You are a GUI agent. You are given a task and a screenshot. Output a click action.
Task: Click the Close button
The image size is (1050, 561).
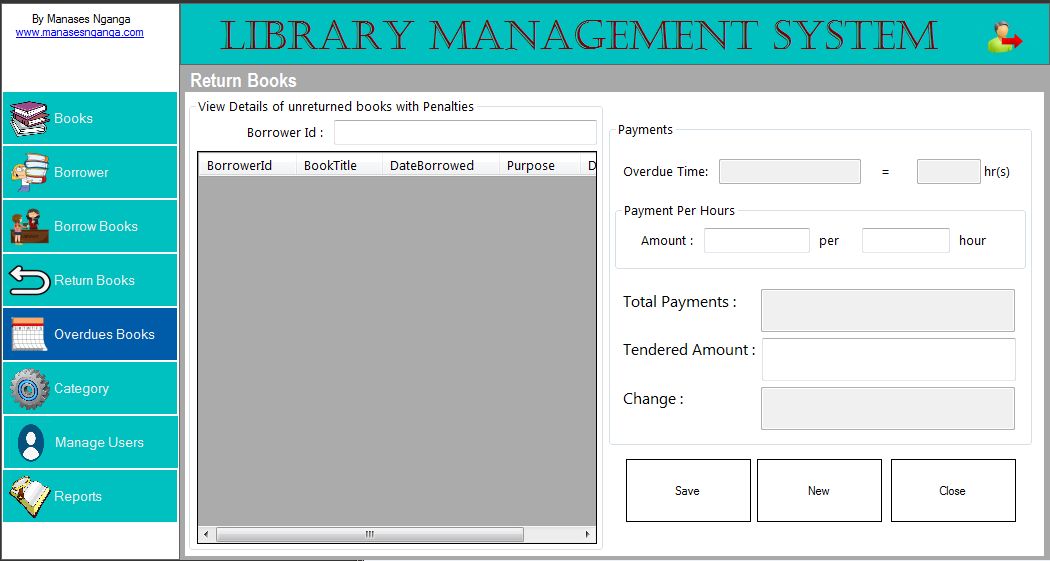pyautogui.click(x=953, y=491)
